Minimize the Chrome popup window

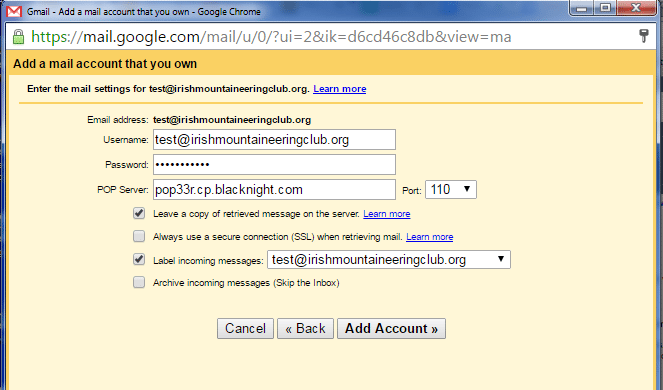coord(581,8)
